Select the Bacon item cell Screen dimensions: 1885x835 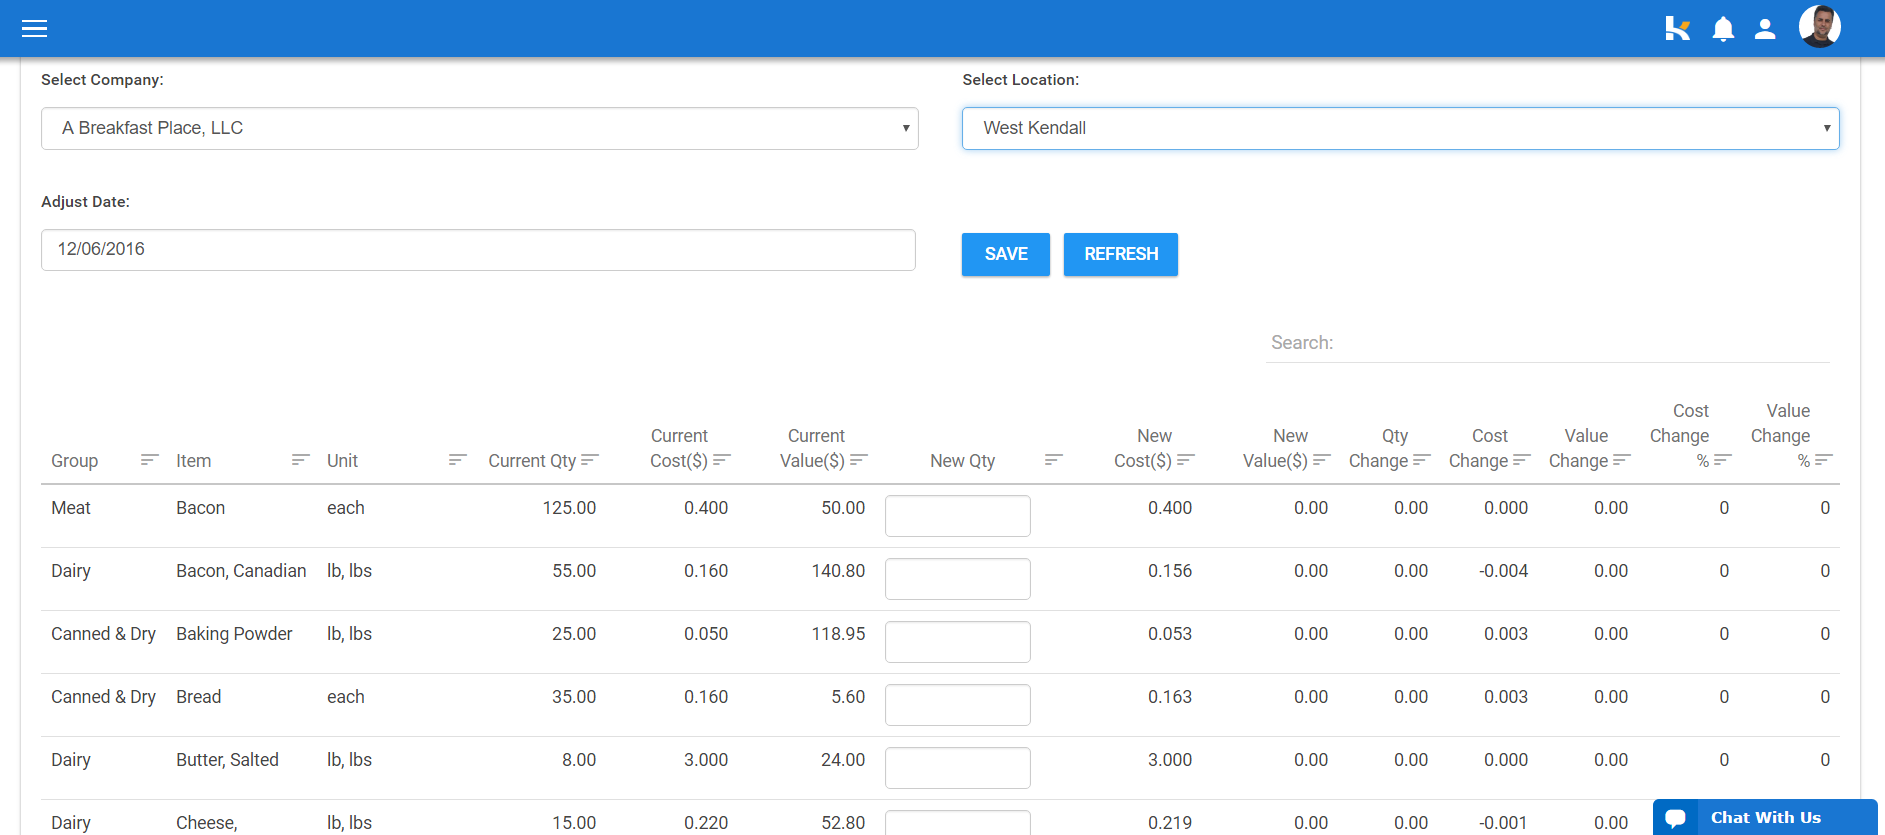pos(201,508)
